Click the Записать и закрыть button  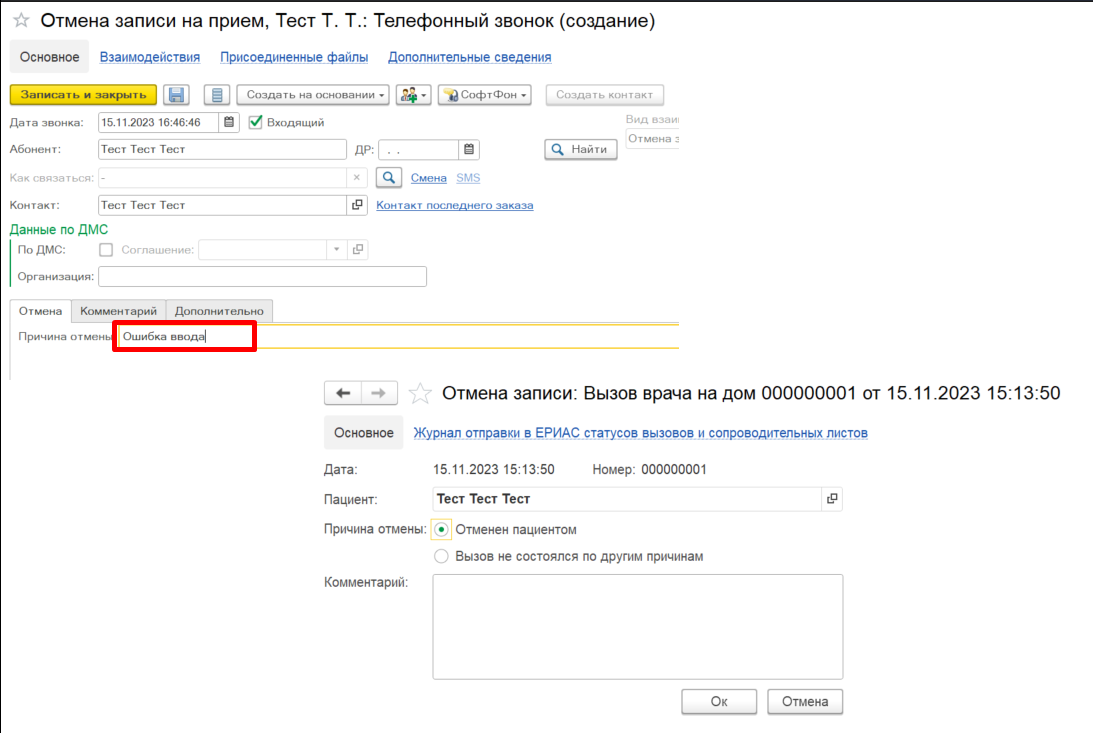(83, 94)
